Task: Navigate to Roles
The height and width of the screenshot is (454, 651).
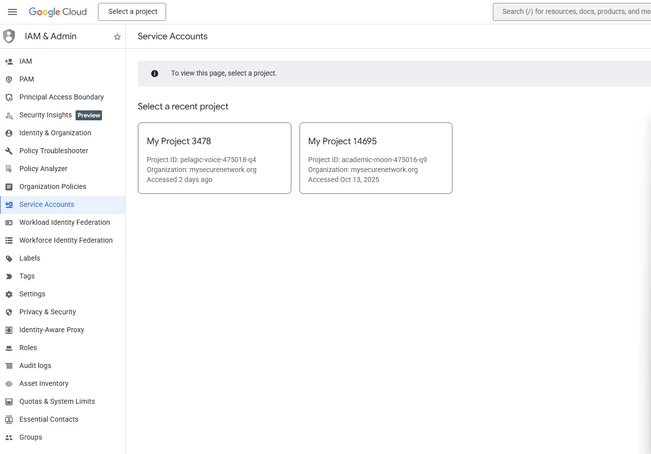Action: 63,348
